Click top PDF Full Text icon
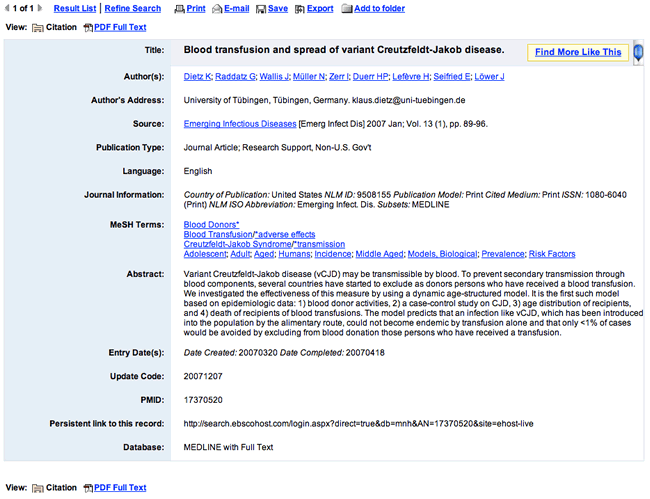The image size is (650, 499). (x=88, y=28)
